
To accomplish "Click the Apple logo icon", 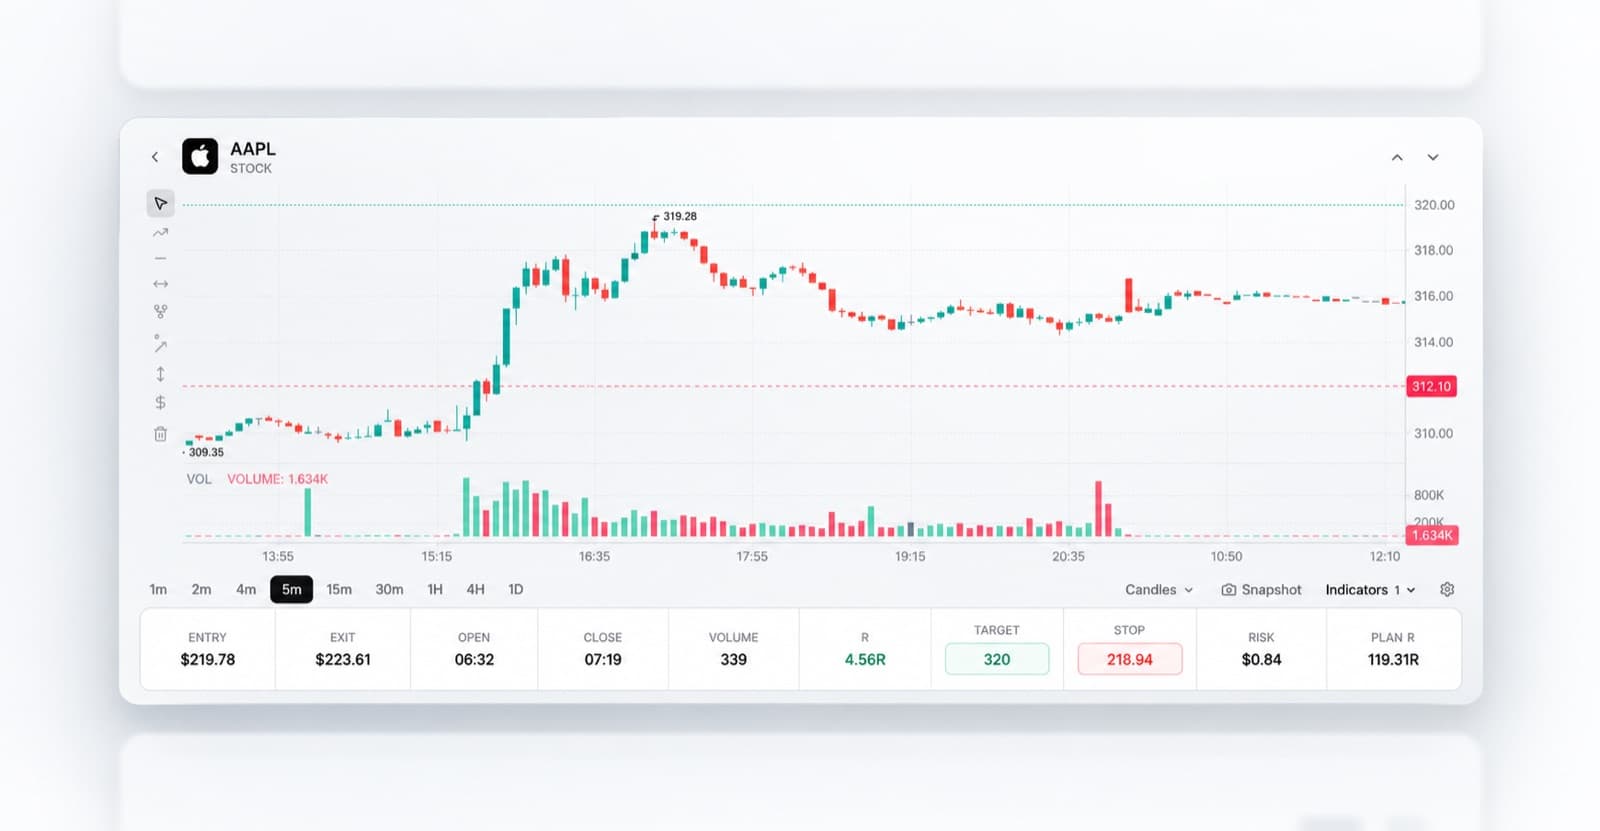I will pos(200,157).
